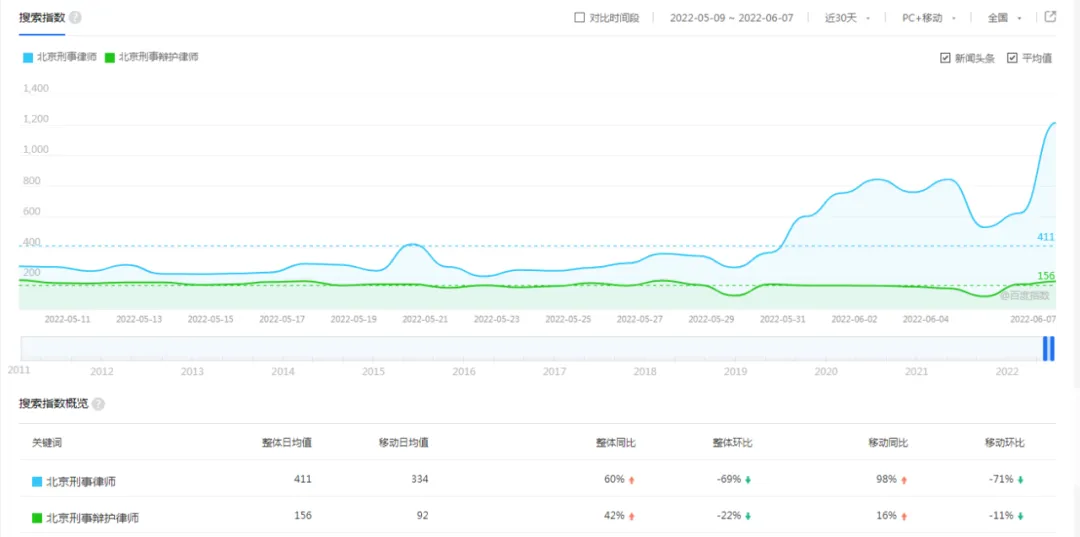Select the 搜索指数 tab

click(x=42, y=17)
